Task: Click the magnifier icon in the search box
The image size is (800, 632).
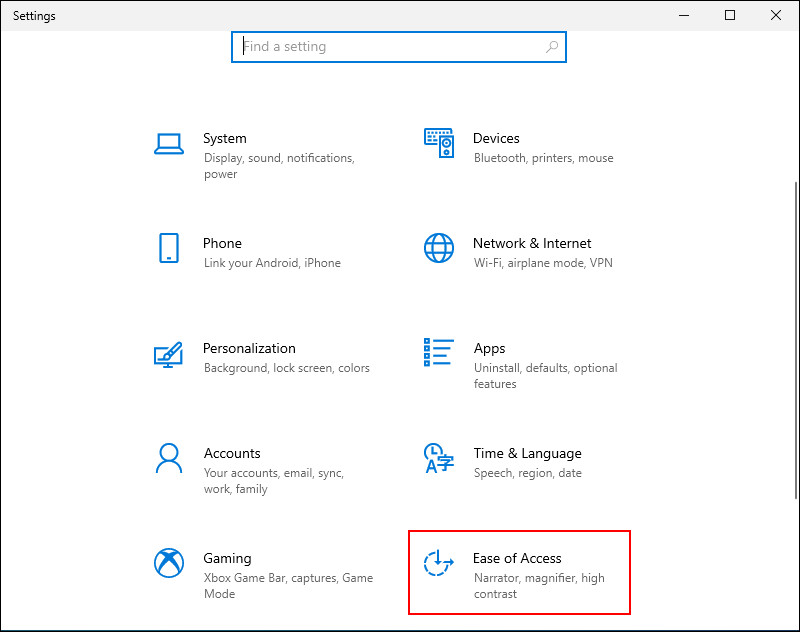Action: 552,47
